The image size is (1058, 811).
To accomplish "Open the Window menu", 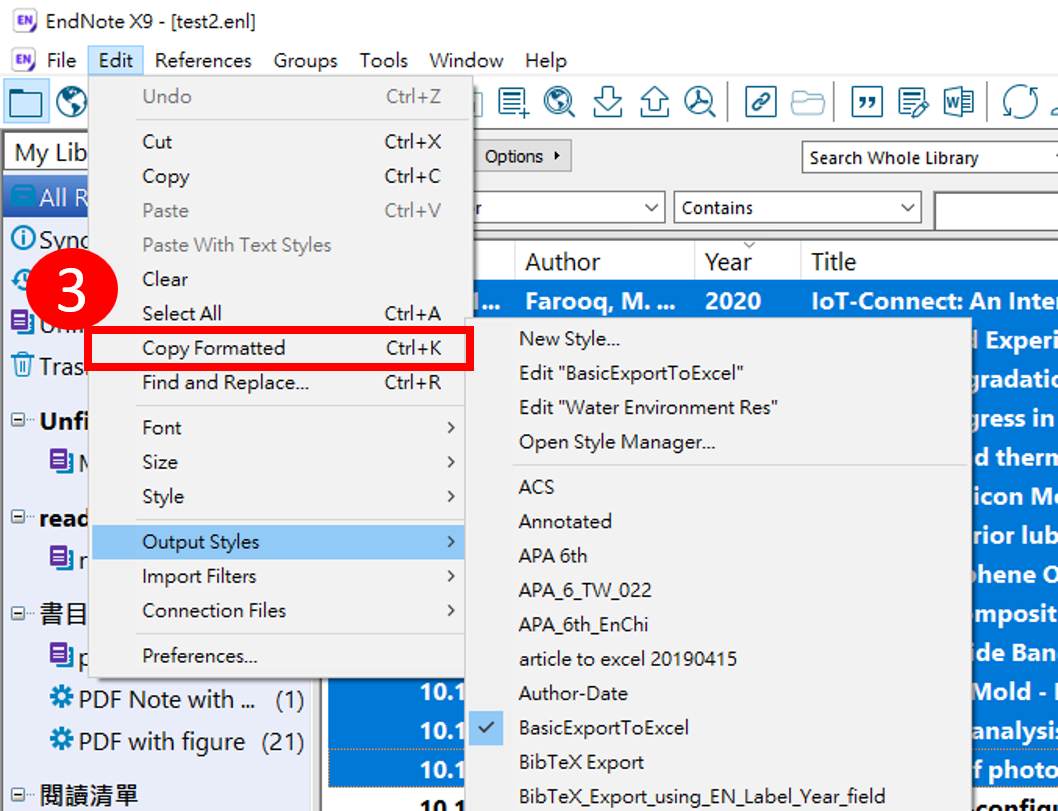I will [466, 61].
